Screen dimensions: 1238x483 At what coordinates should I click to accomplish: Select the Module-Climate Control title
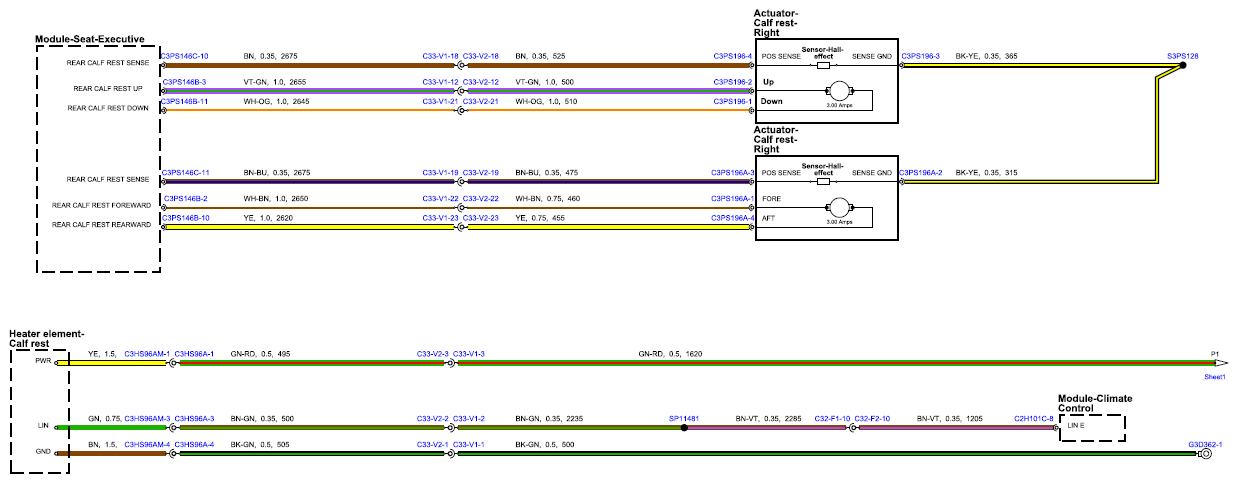point(1095,403)
